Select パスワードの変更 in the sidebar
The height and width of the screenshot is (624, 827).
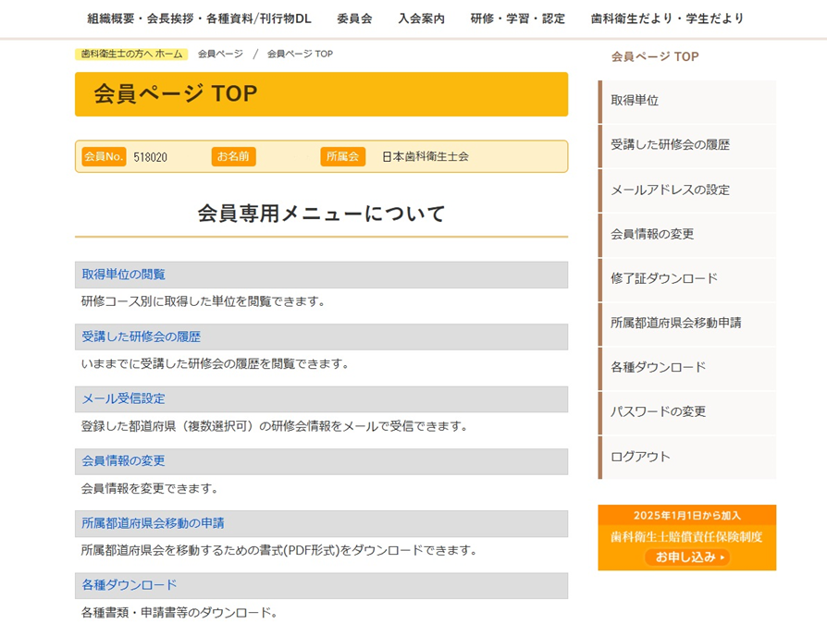click(x=687, y=412)
